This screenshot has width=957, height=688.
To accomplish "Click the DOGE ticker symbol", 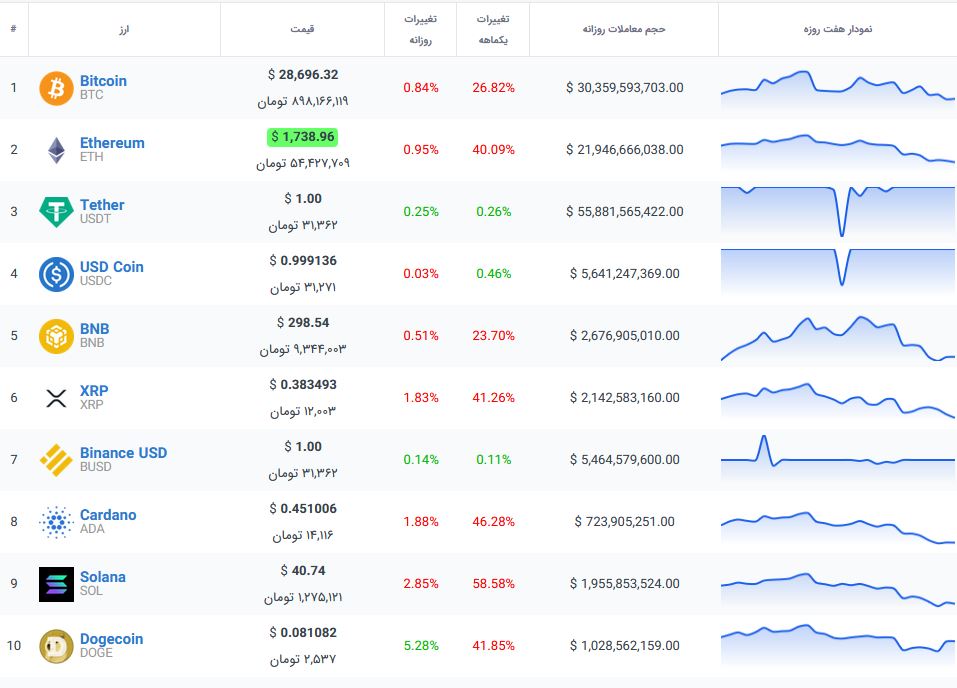I will [x=96, y=653].
